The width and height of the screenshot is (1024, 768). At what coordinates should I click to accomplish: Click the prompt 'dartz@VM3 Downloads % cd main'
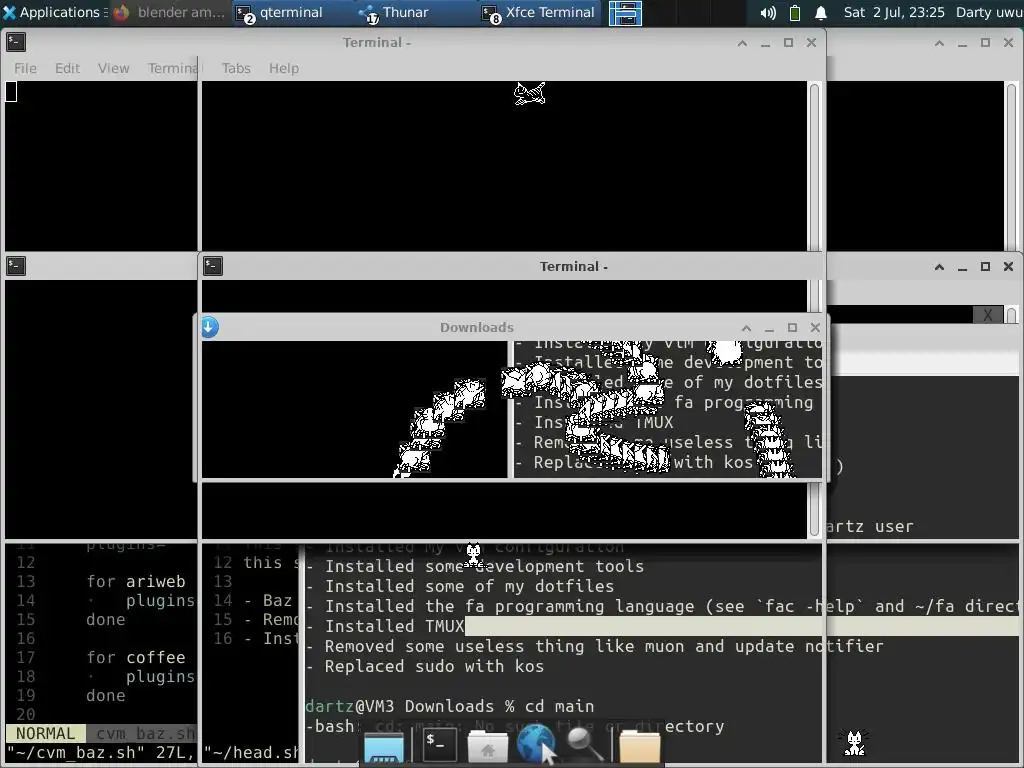click(x=450, y=707)
